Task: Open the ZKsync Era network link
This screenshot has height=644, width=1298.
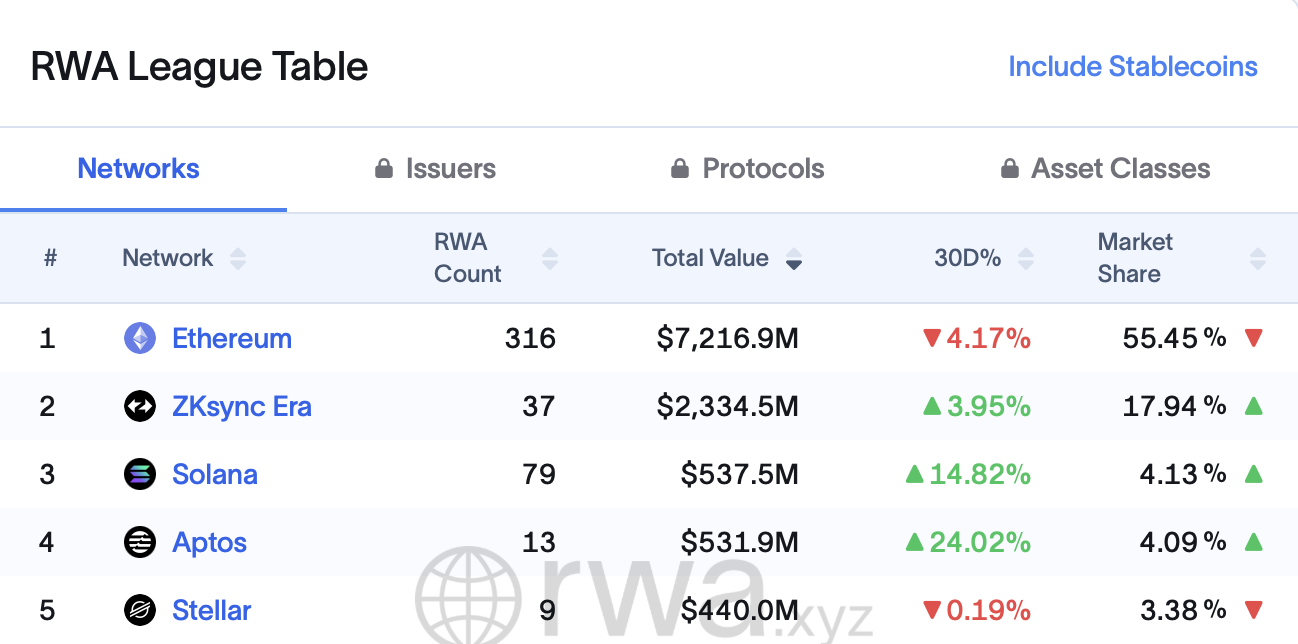Action: 242,407
